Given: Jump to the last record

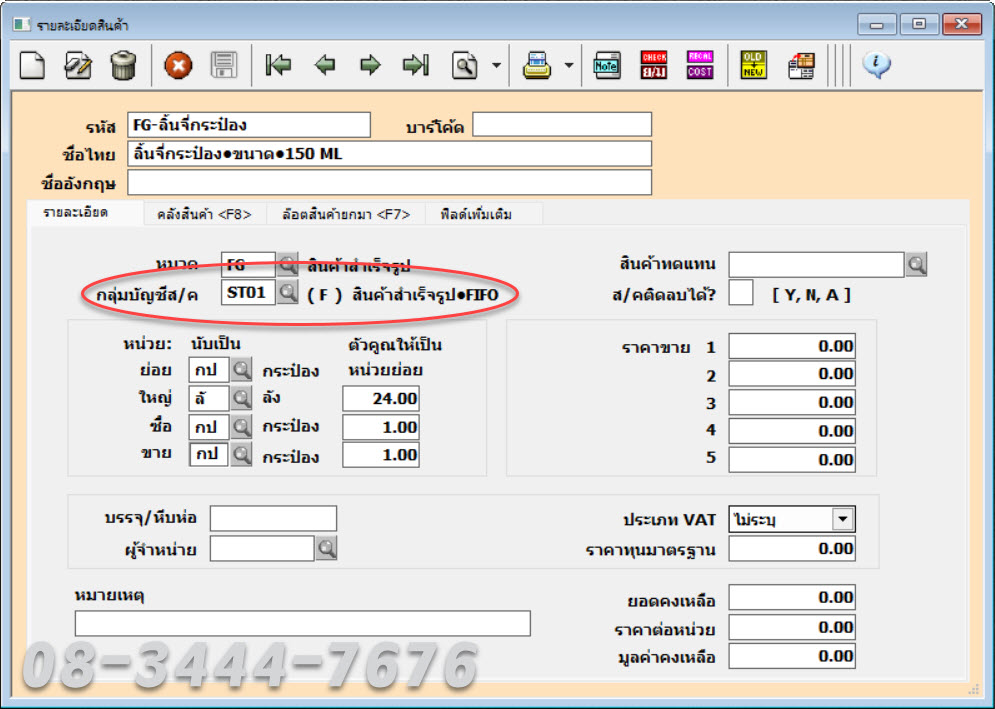Looking at the screenshot, I should (416, 65).
